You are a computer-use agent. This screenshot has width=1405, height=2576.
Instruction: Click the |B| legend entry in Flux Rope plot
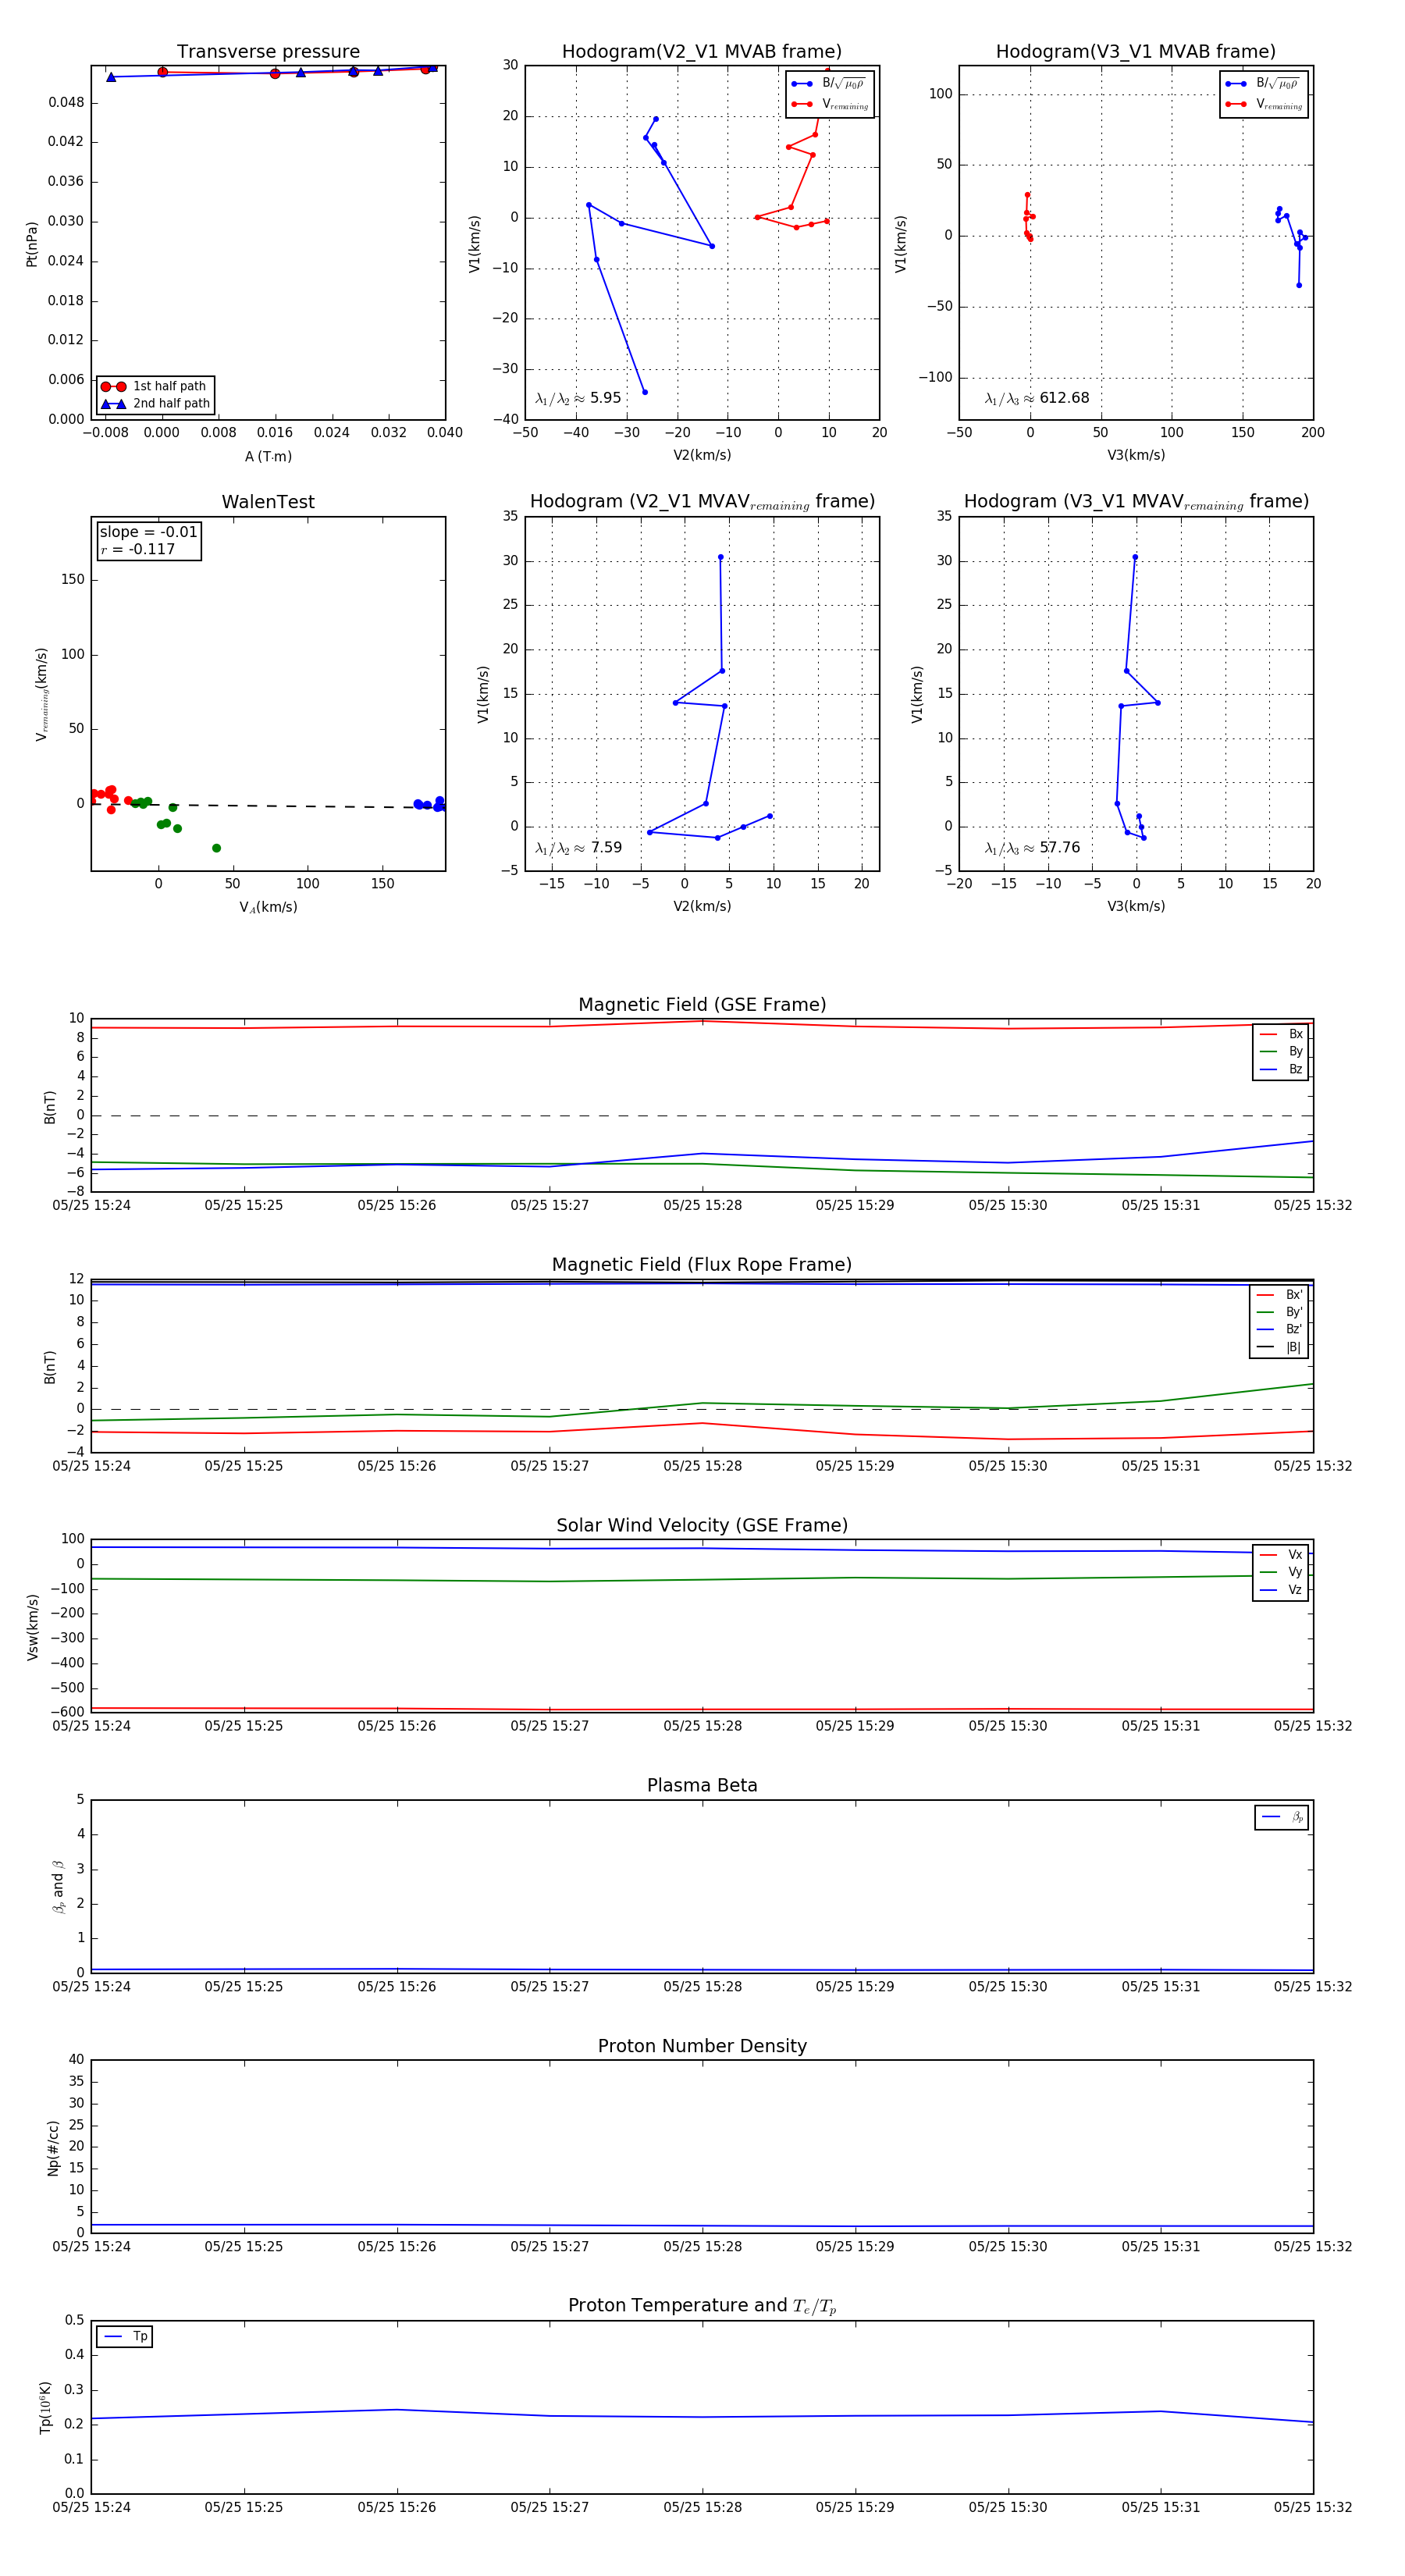(1280, 1347)
